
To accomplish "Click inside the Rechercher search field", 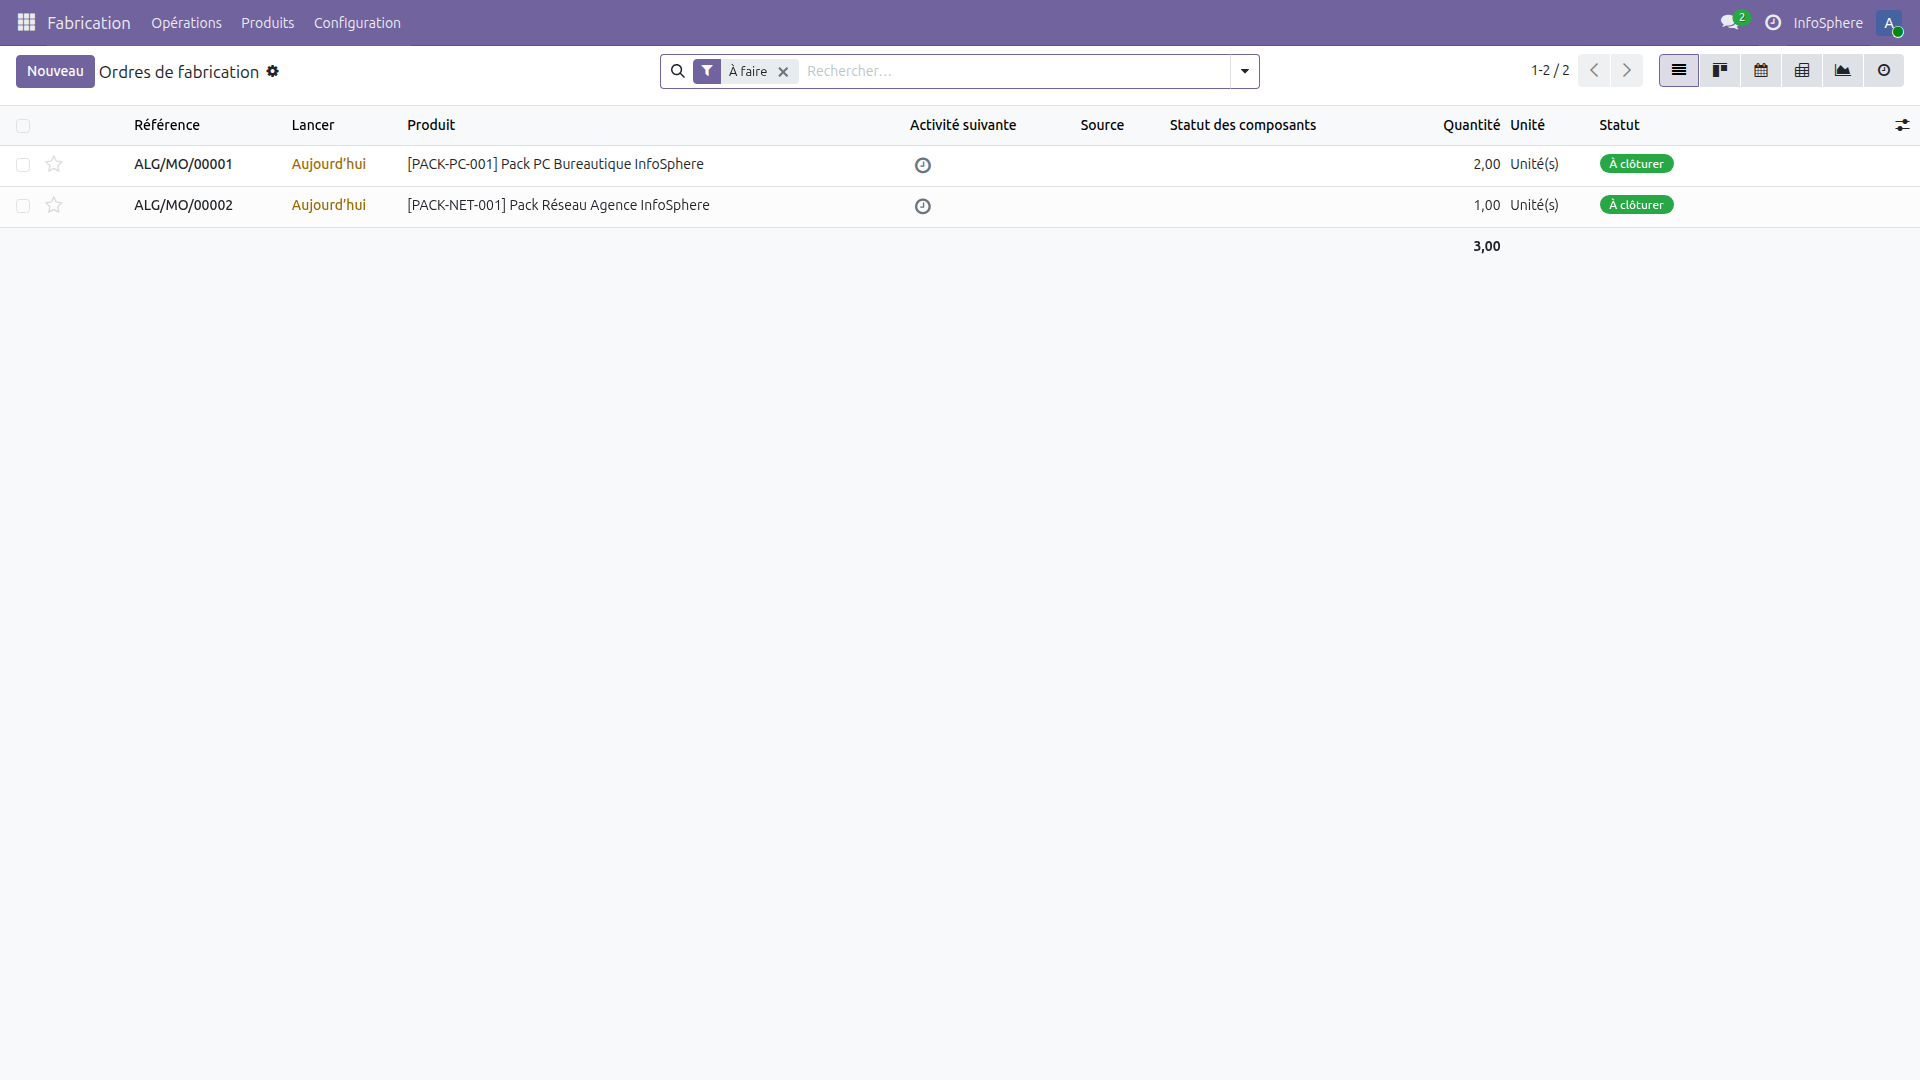I will 1000,71.
